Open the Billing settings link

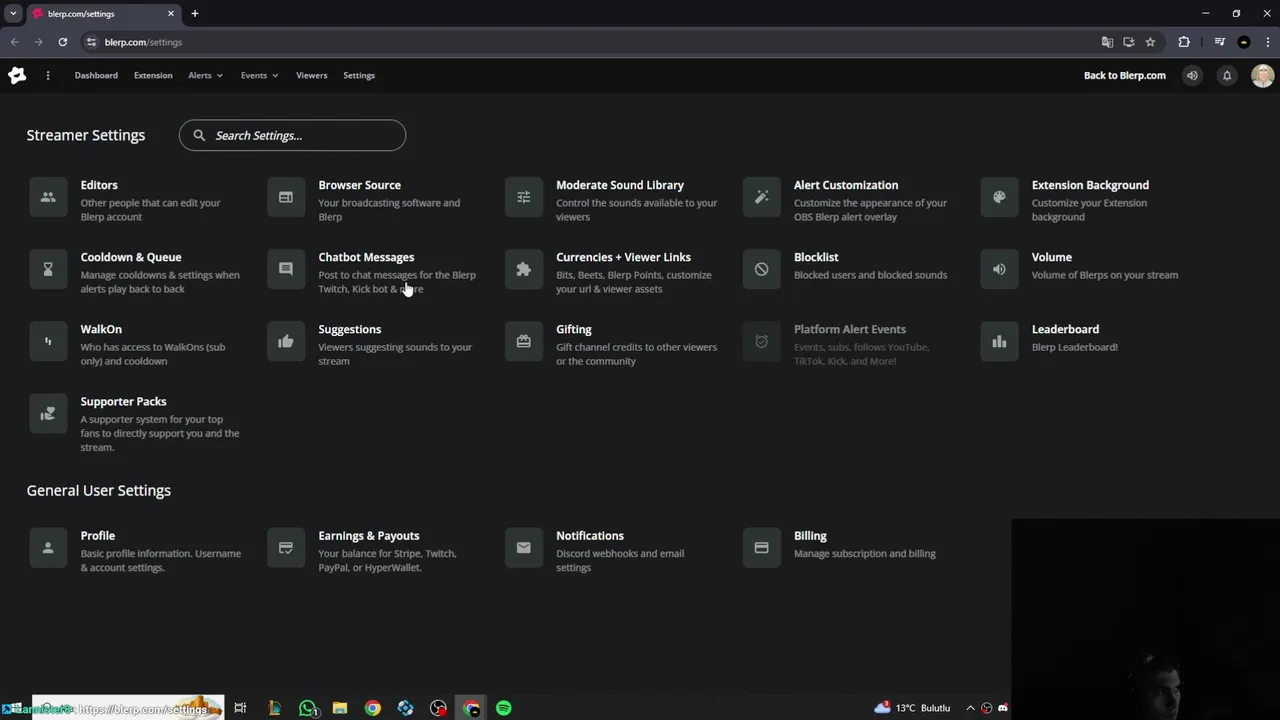tap(810, 536)
